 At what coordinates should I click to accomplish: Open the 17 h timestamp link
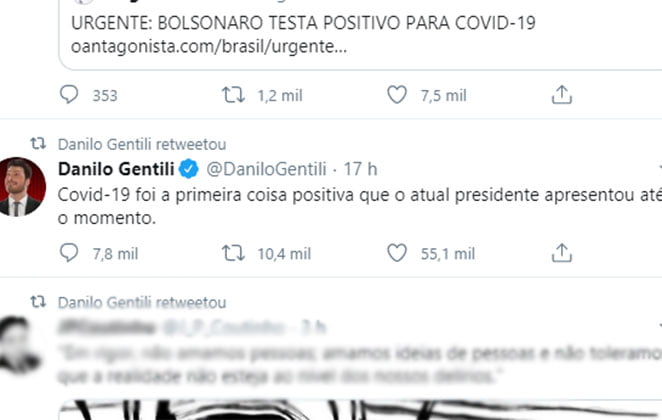360,169
